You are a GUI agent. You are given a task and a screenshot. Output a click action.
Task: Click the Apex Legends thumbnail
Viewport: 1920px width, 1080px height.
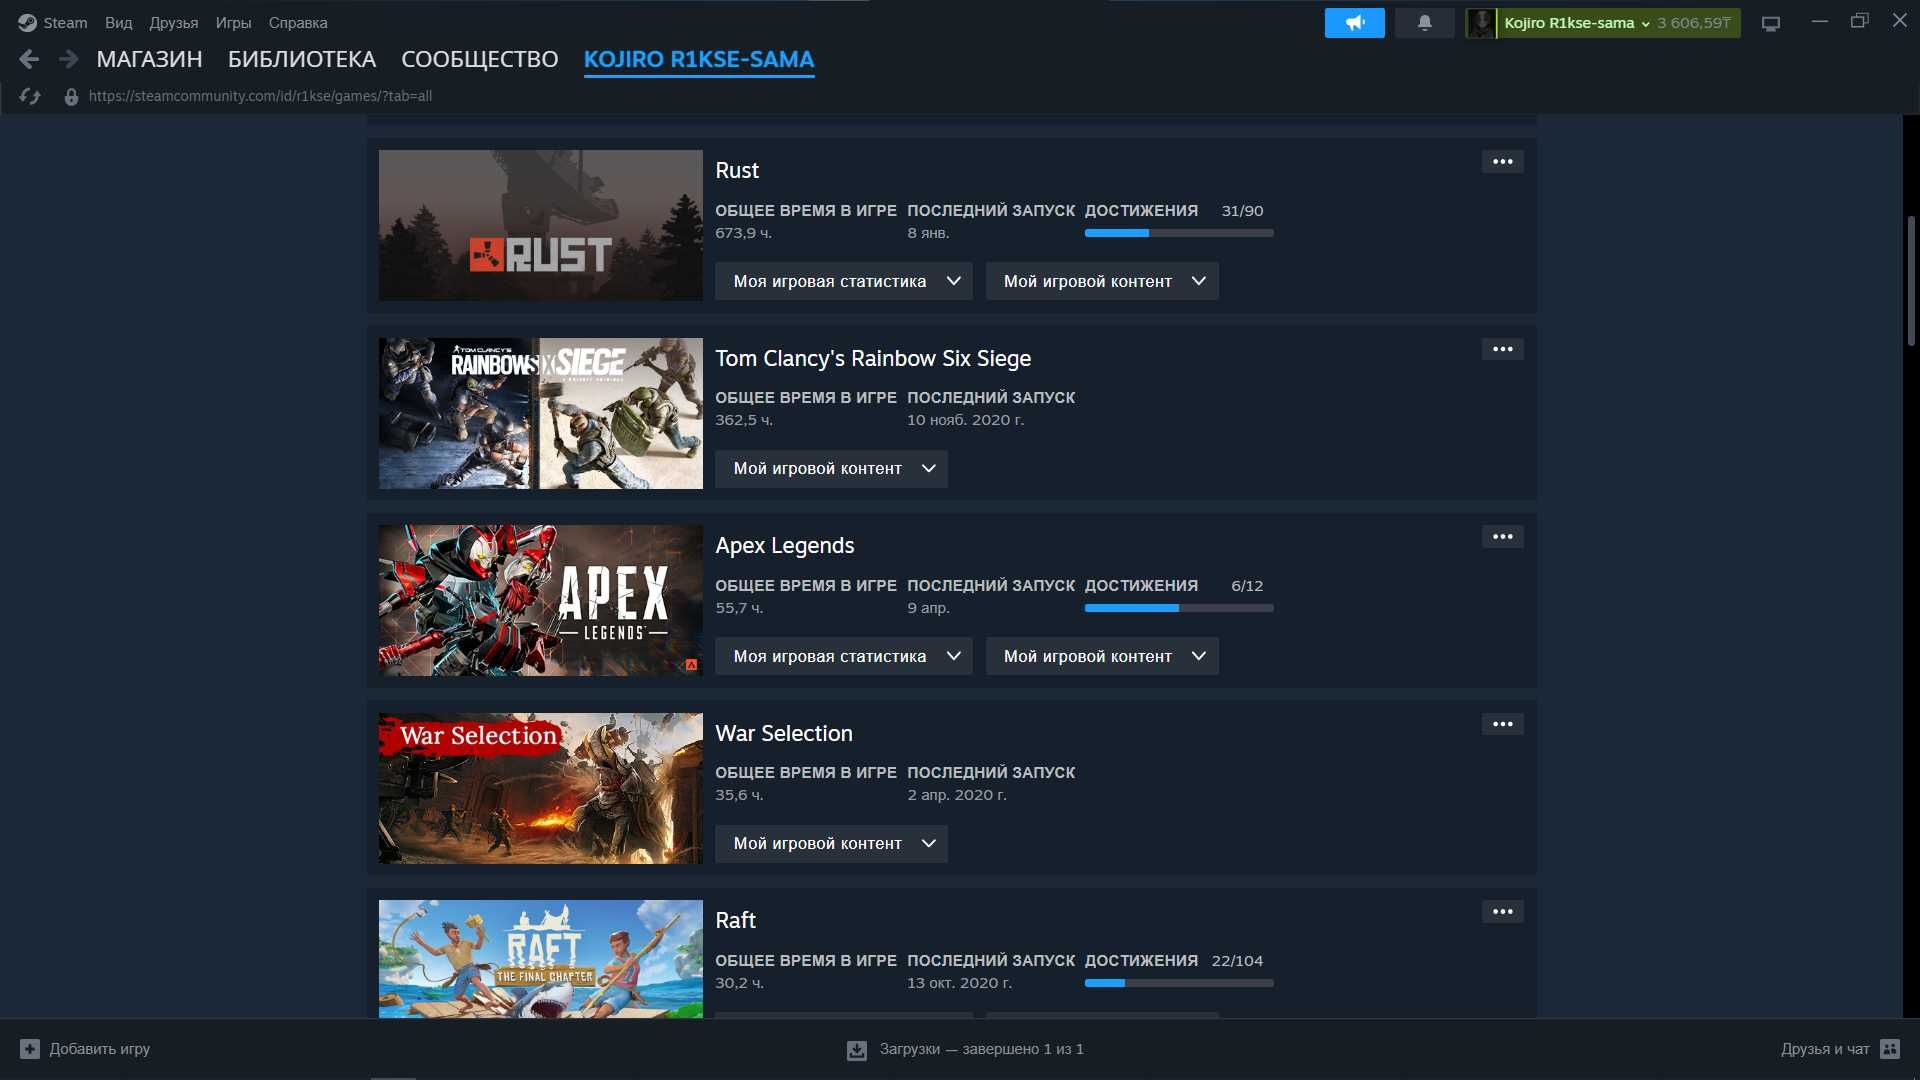(541, 601)
